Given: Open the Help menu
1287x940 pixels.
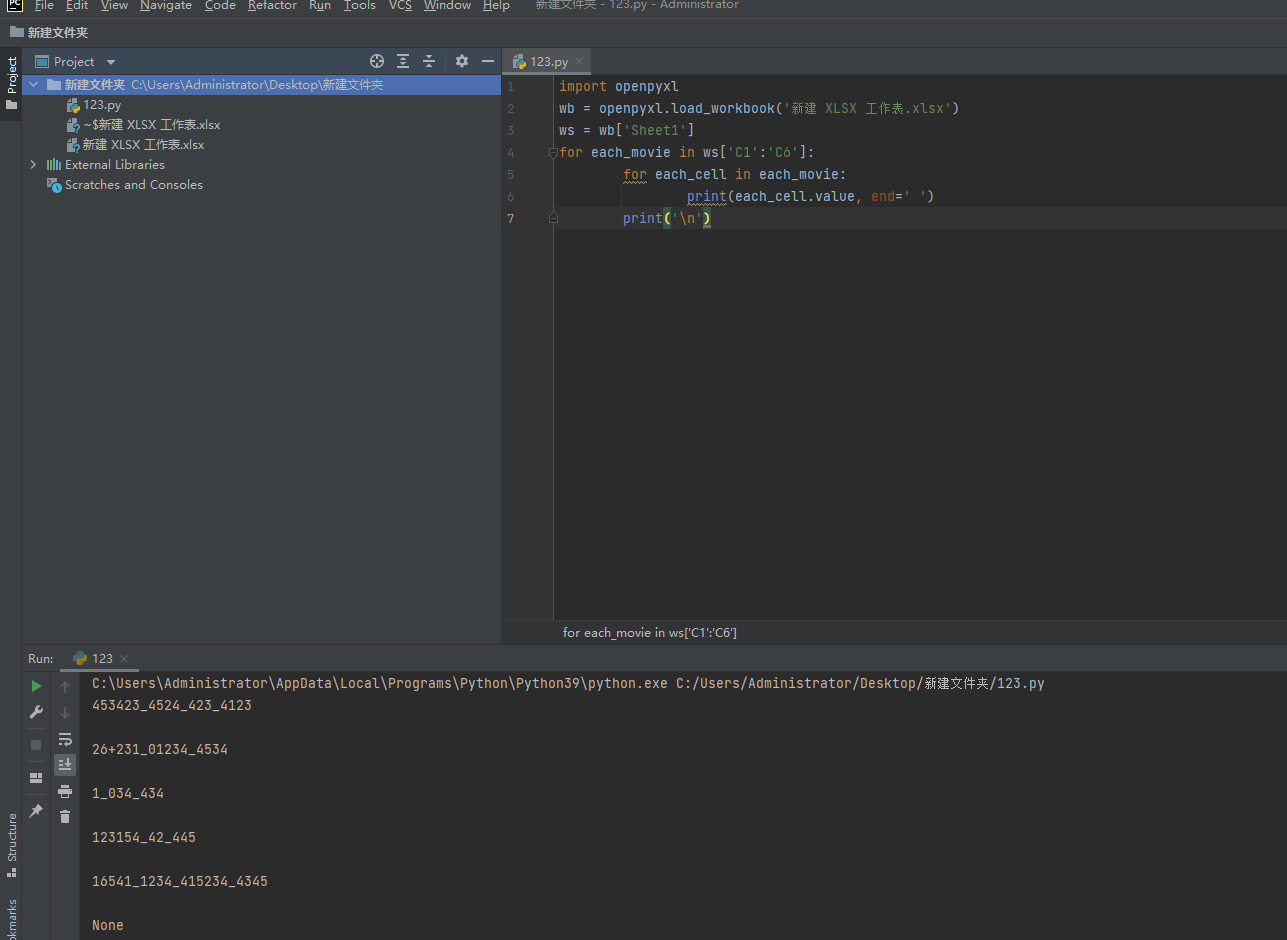Looking at the screenshot, I should (x=496, y=5).
